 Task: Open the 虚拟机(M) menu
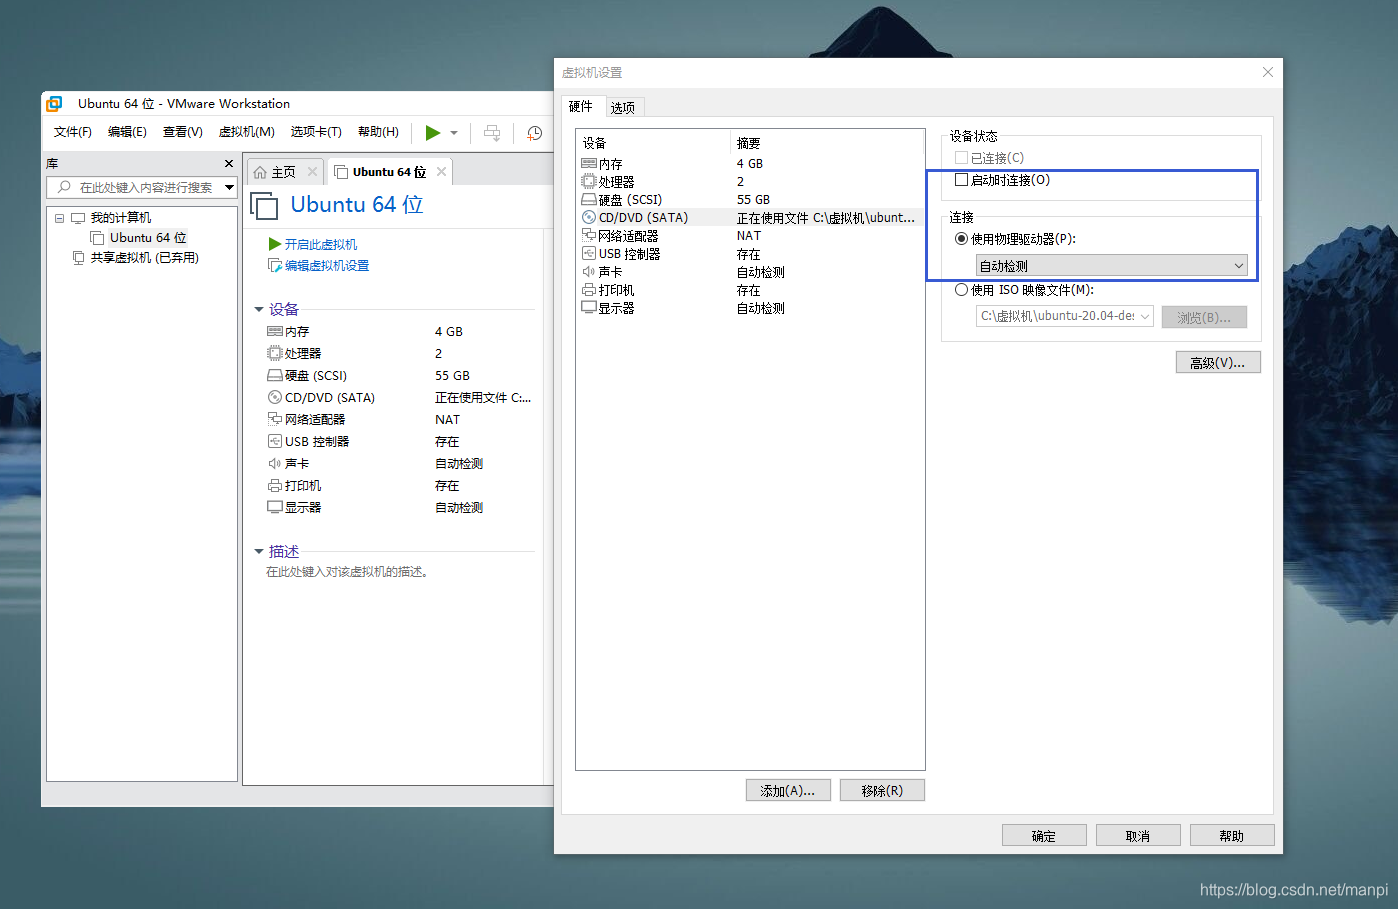246,132
